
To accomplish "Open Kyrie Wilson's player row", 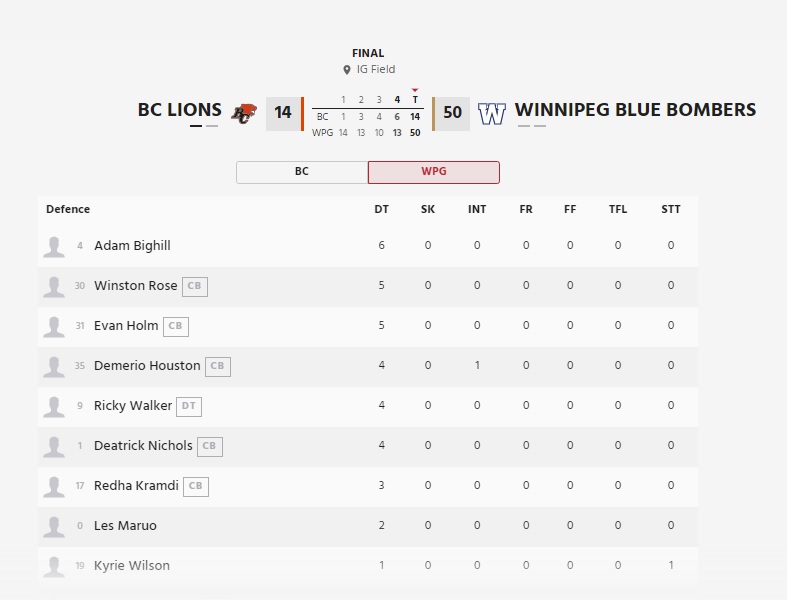I will click(x=132, y=566).
